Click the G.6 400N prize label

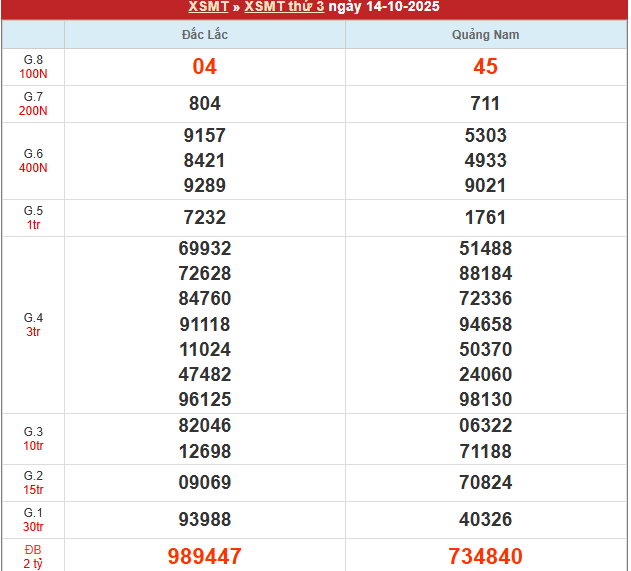click(x=33, y=160)
